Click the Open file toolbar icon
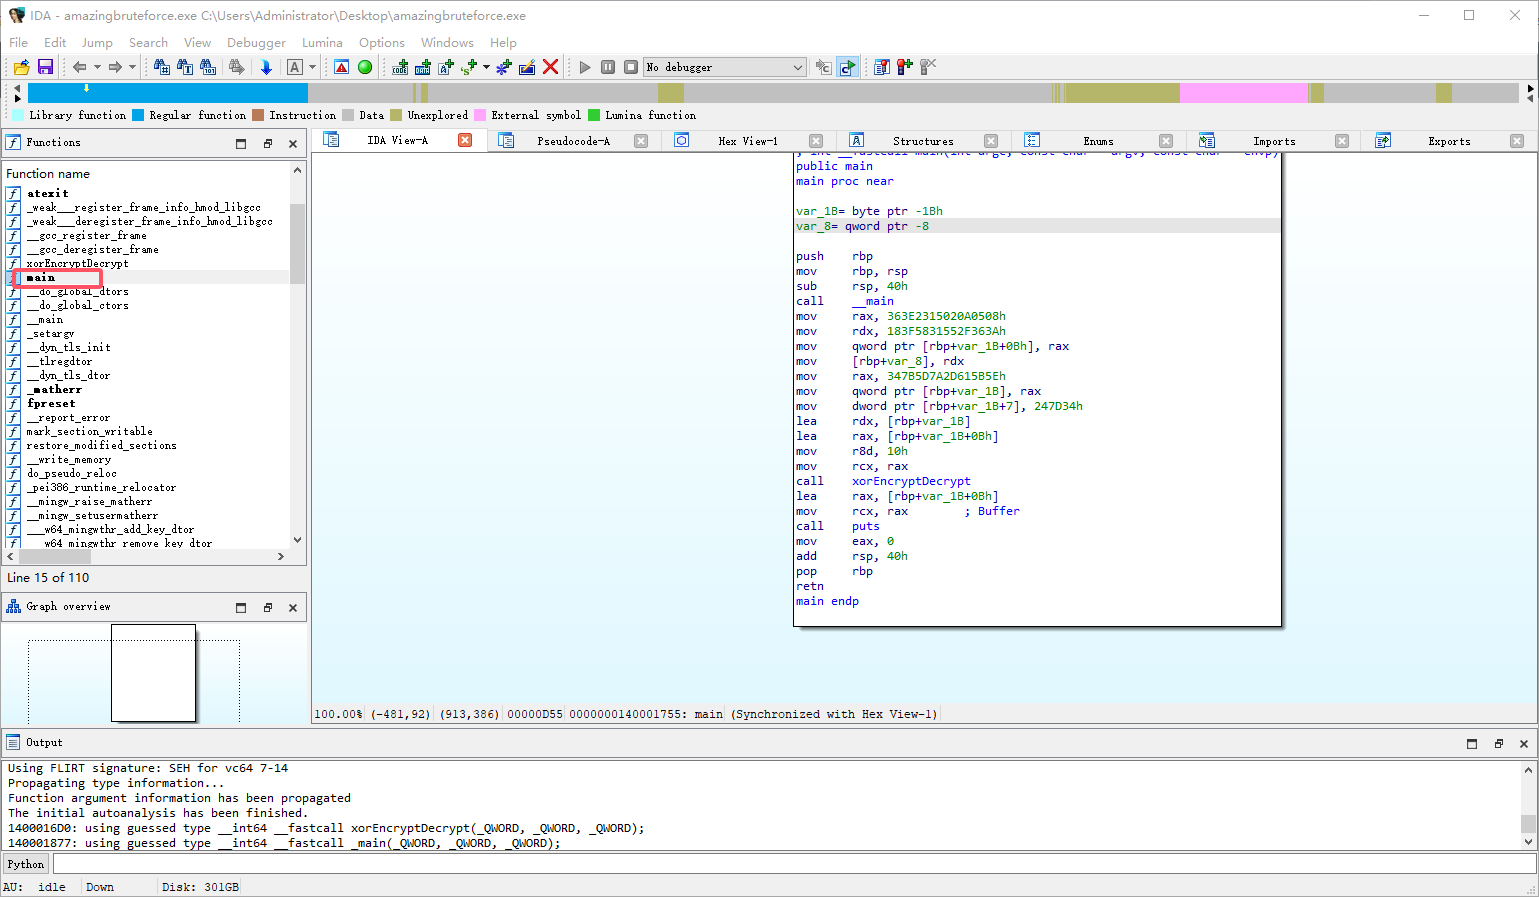 [x=21, y=67]
